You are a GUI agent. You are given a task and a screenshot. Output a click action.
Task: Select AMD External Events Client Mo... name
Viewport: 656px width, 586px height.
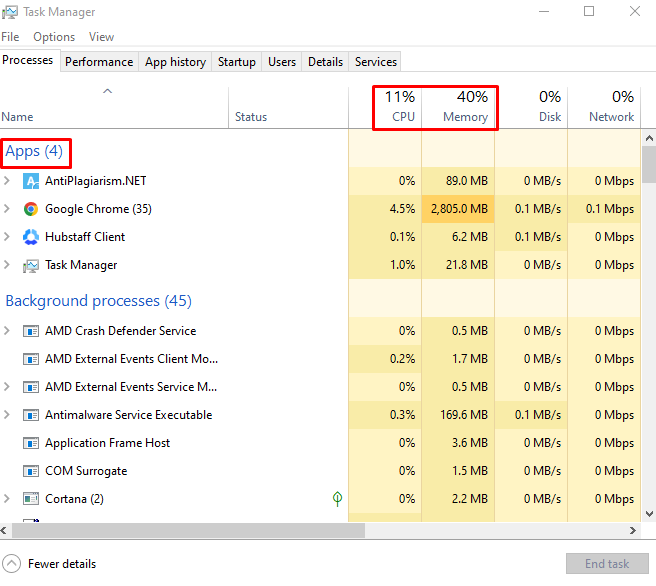(x=131, y=359)
